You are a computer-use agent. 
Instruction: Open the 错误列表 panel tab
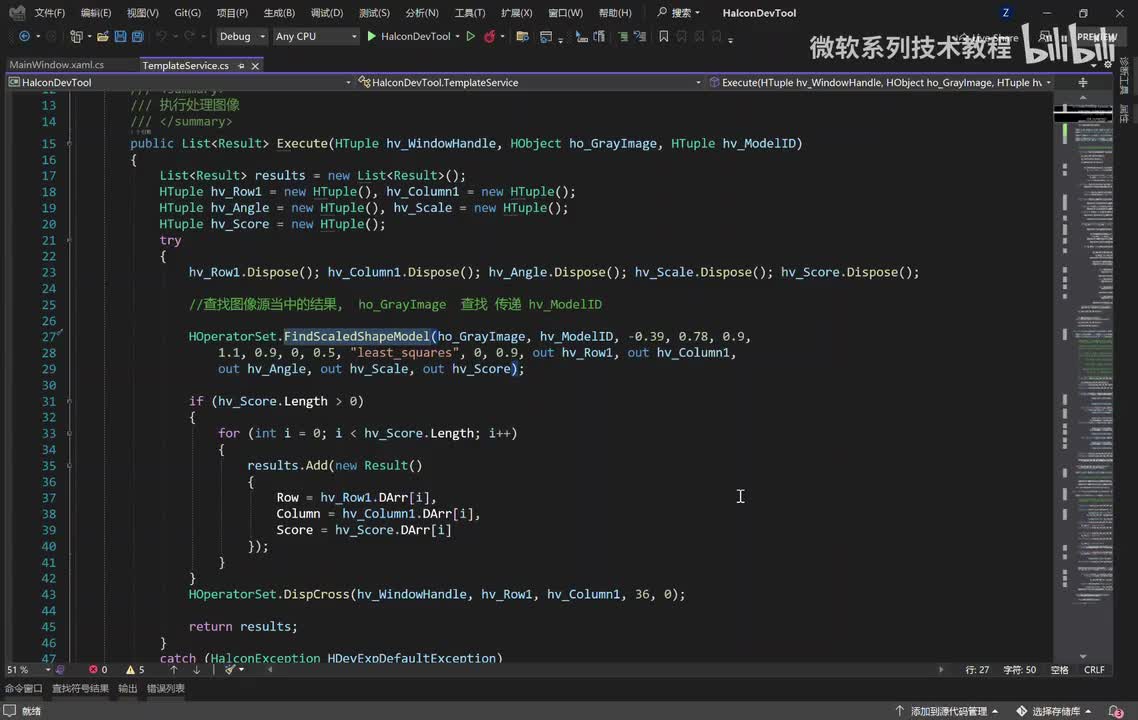165,688
